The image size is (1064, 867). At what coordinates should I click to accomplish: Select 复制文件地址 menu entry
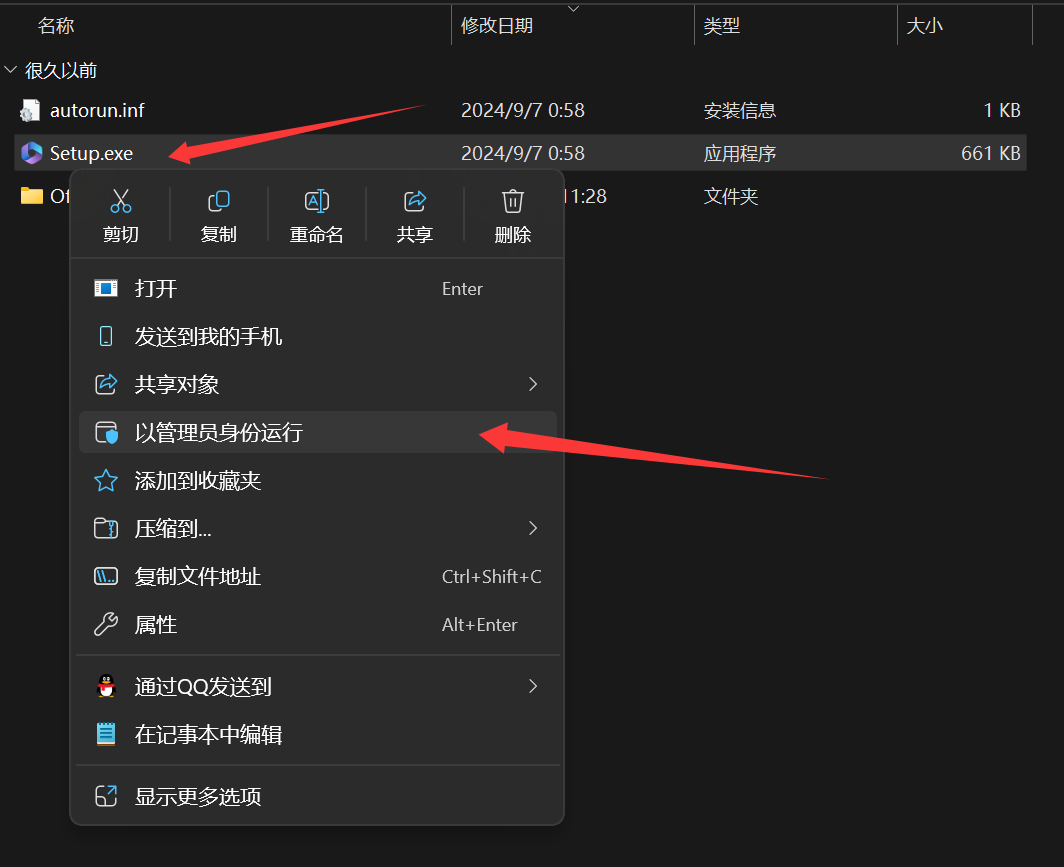click(198, 577)
